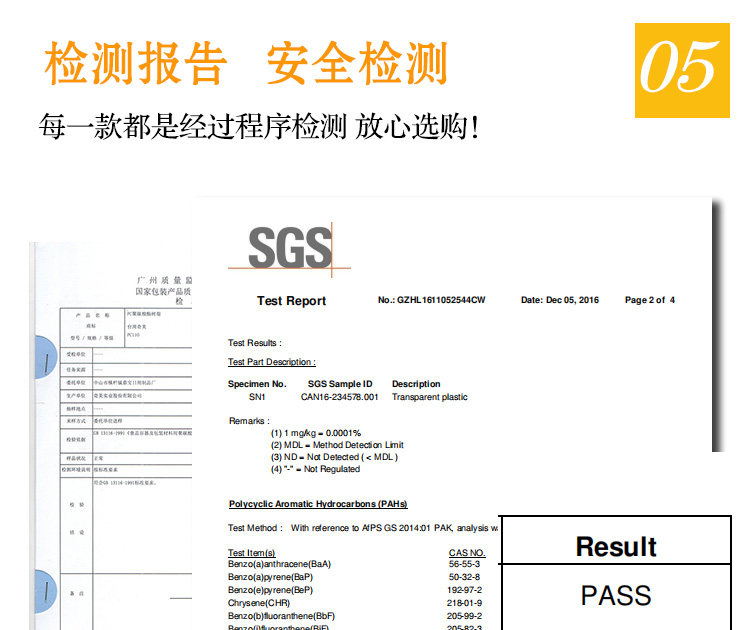Screen dimensions: 750x630
Task: Click the orange heading 检测报告
Action: coord(135,63)
